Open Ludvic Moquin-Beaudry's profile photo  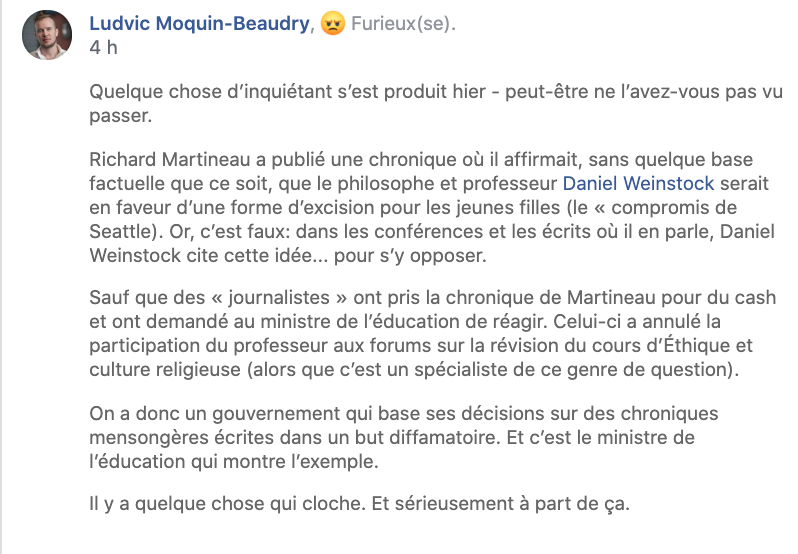click(47, 35)
